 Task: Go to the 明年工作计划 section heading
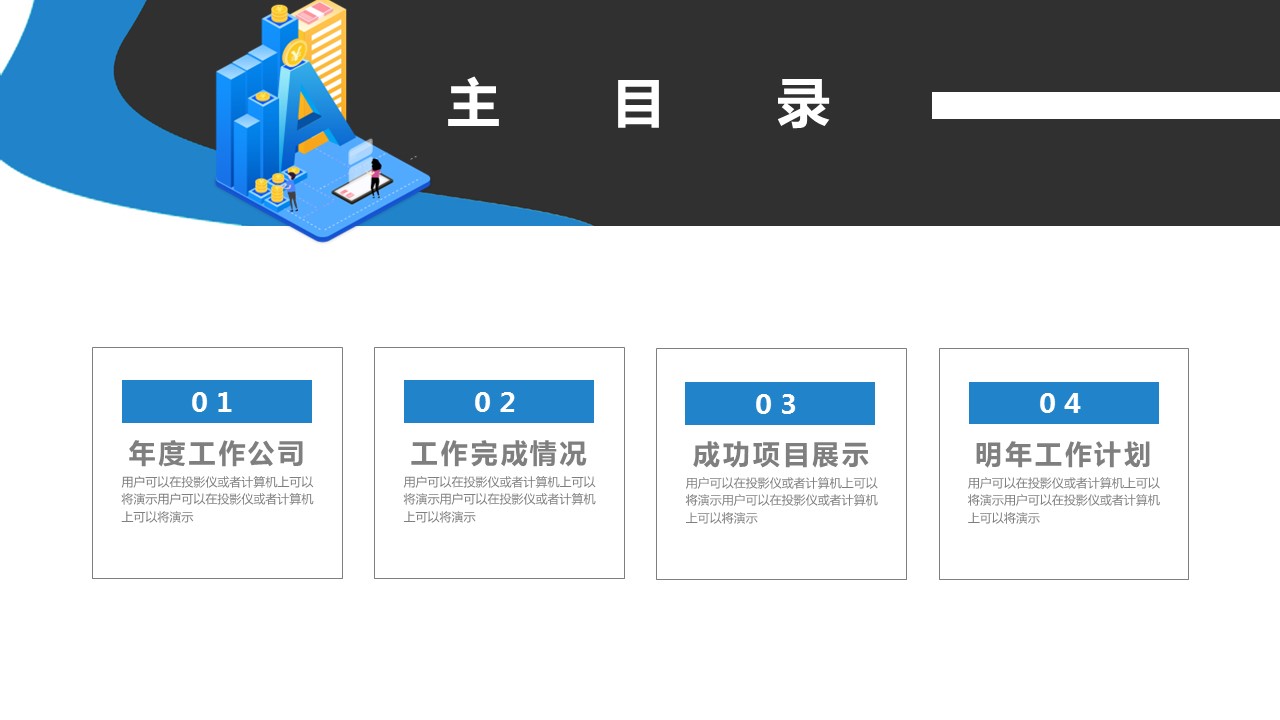[x=1064, y=456]
